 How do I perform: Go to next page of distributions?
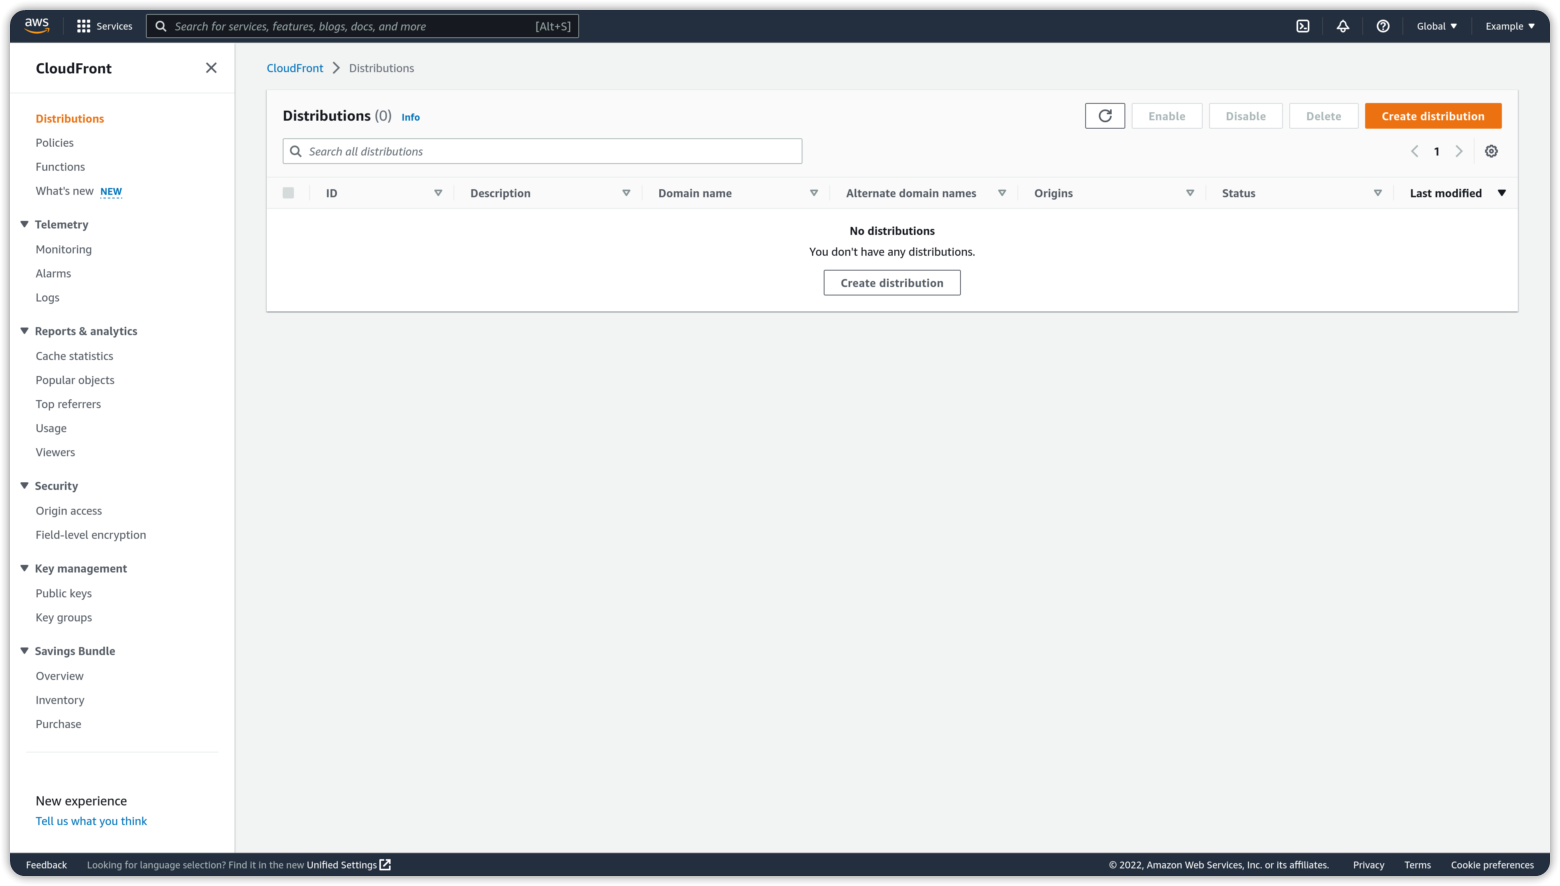[x=1459, y=151]
